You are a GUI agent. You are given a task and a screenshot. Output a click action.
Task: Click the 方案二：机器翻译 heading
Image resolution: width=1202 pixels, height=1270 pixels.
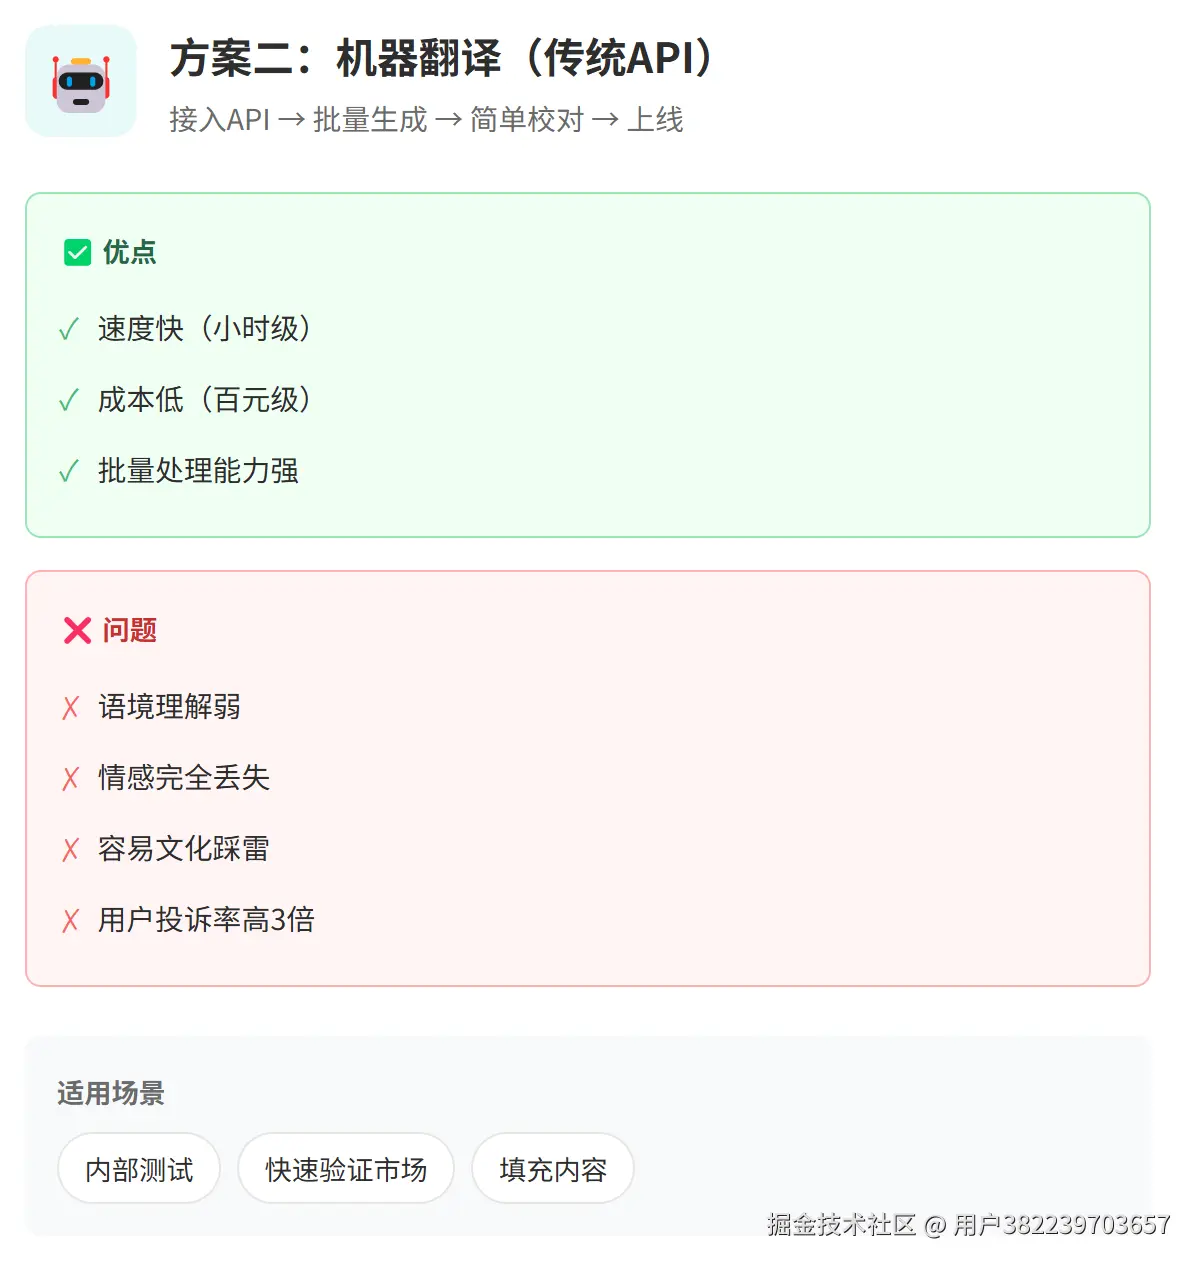440,58
